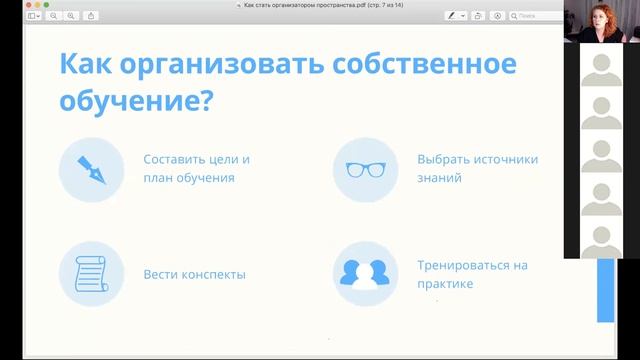The height and width of the screenshot is (360, 640).
Task: Click text 'Выбрать источники знаний'
Action: click(478, 169)
